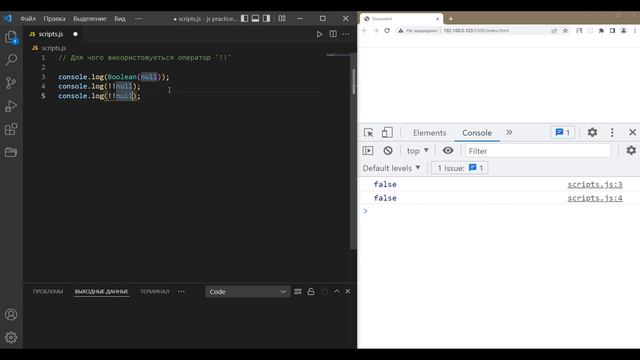Viewport: 640px width, 360px height.
Task: Open a new browser tab
Action: pos(451,19)
